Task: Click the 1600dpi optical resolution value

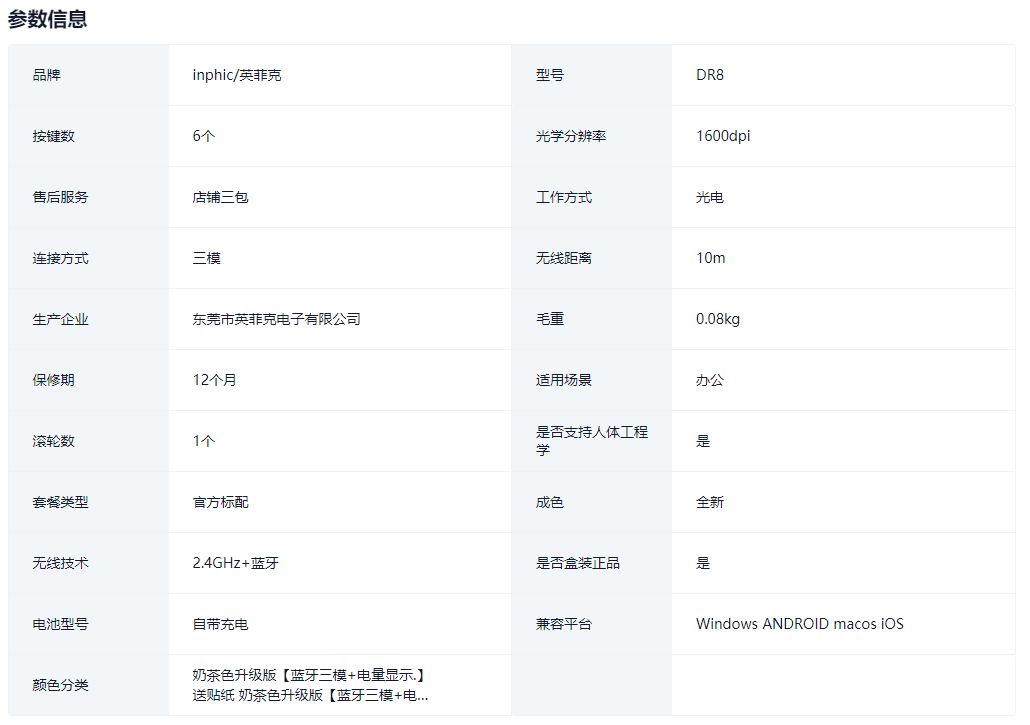Action: click(x=722, y=136)
